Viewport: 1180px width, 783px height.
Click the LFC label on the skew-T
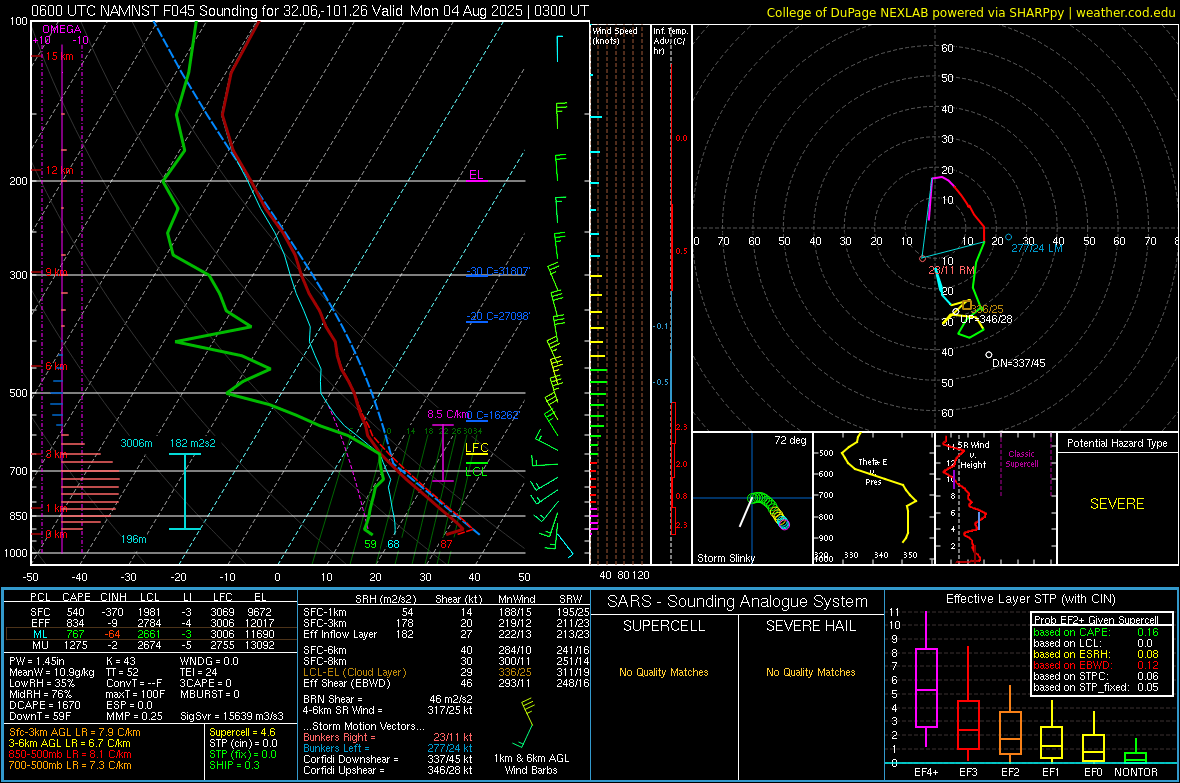point(477,448)
